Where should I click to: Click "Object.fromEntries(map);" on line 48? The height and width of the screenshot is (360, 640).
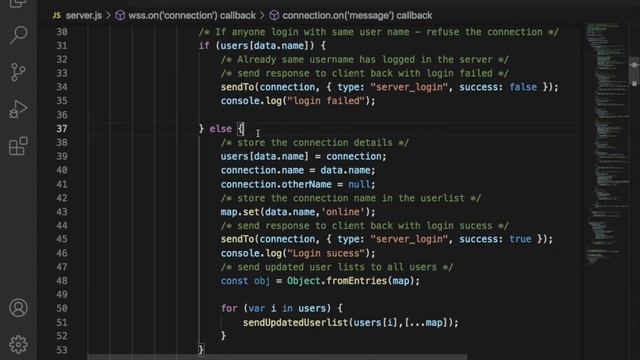(x=353, y=281)
